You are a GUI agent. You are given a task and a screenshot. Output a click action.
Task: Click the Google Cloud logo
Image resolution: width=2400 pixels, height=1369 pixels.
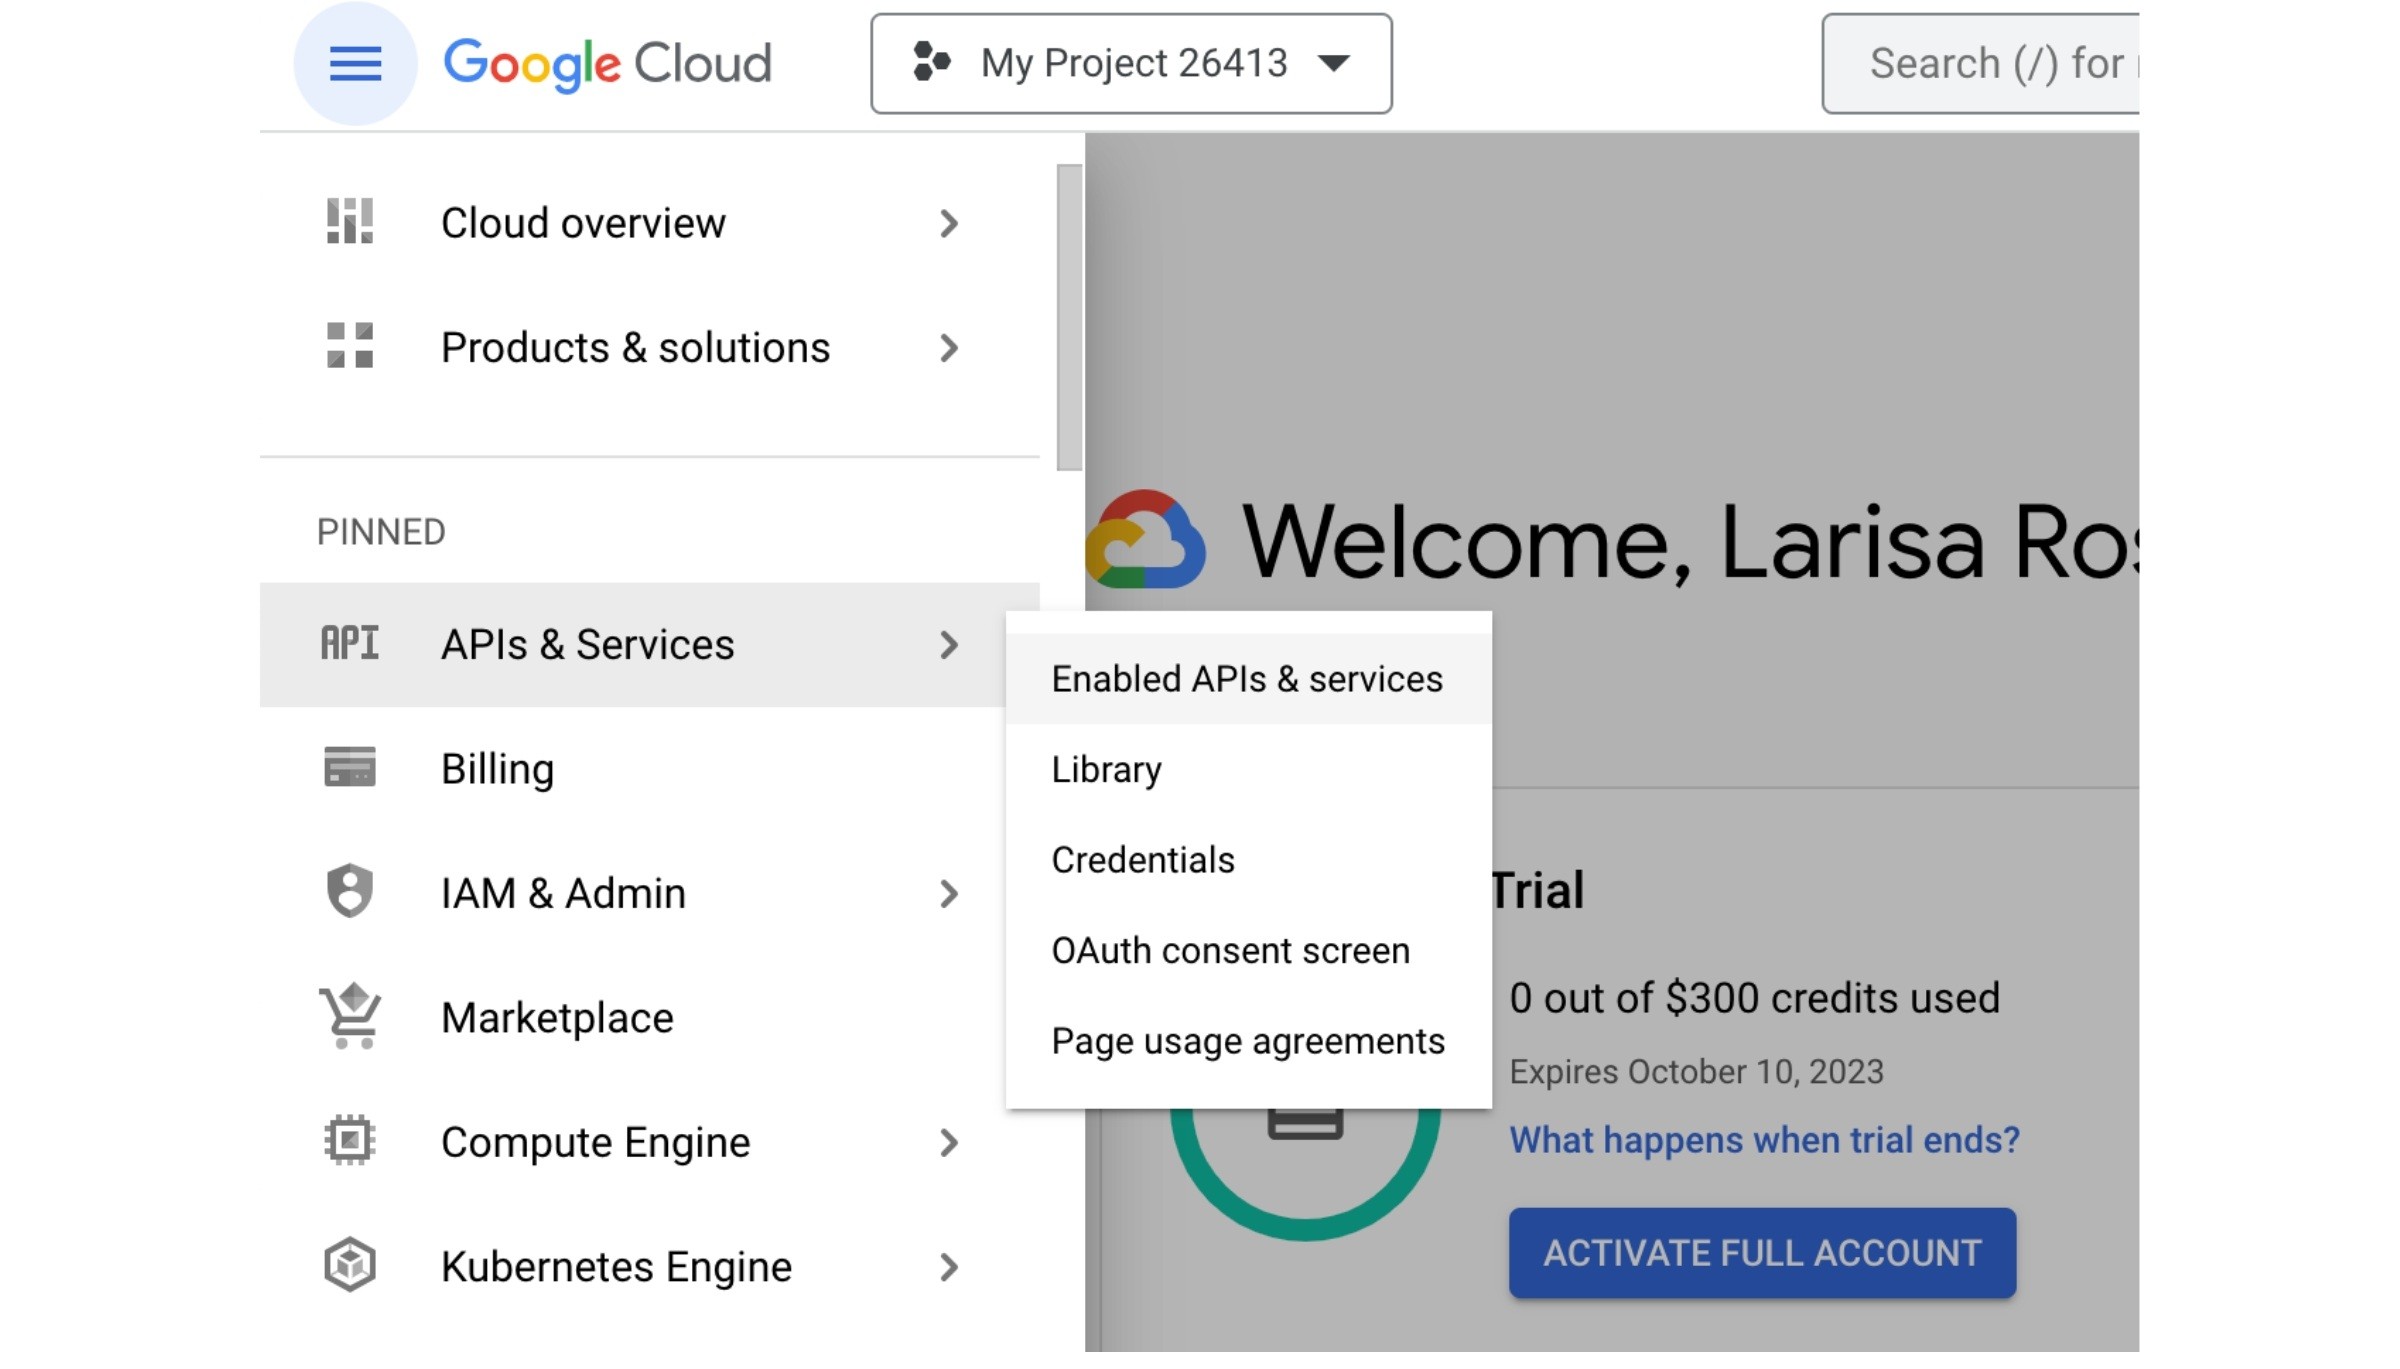click(x=608, y=64)
